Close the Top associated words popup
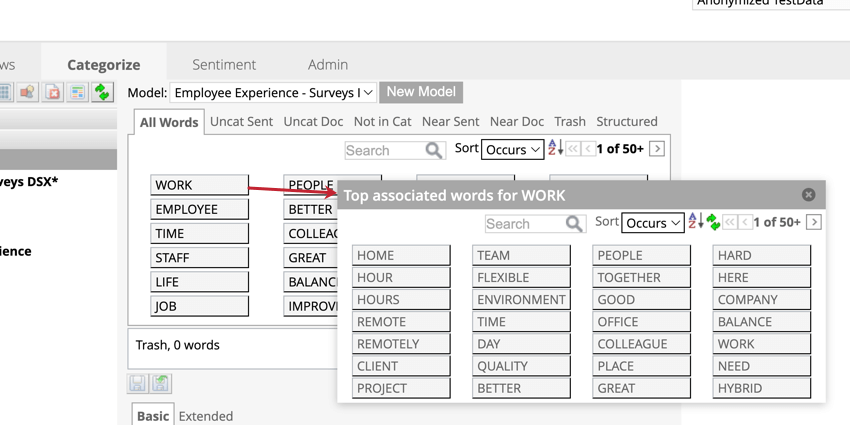850x425 pixels. tap(808, 195)
